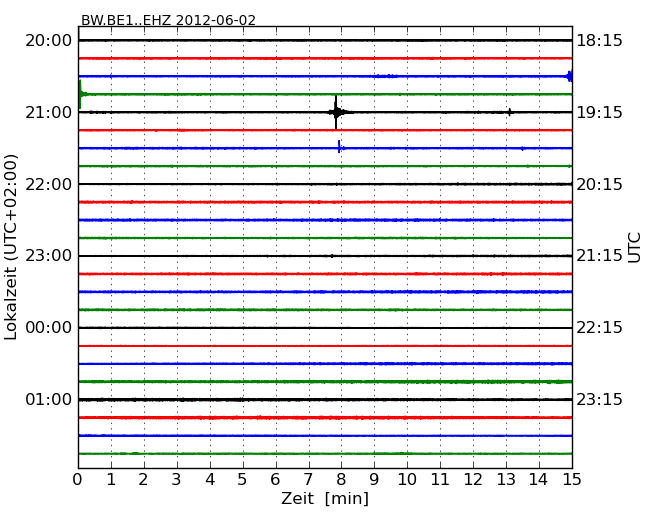650x520 pixels.
Task: Click the plot title BW.BE1..EHZ 2012-06-02
Action: coord(168,20)
